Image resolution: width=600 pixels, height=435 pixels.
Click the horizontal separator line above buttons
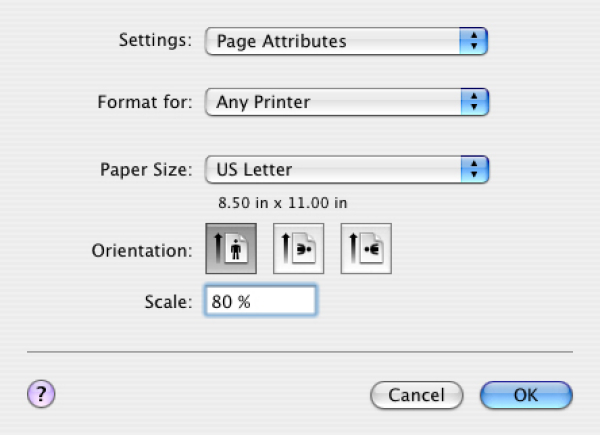tap(300, 352)
